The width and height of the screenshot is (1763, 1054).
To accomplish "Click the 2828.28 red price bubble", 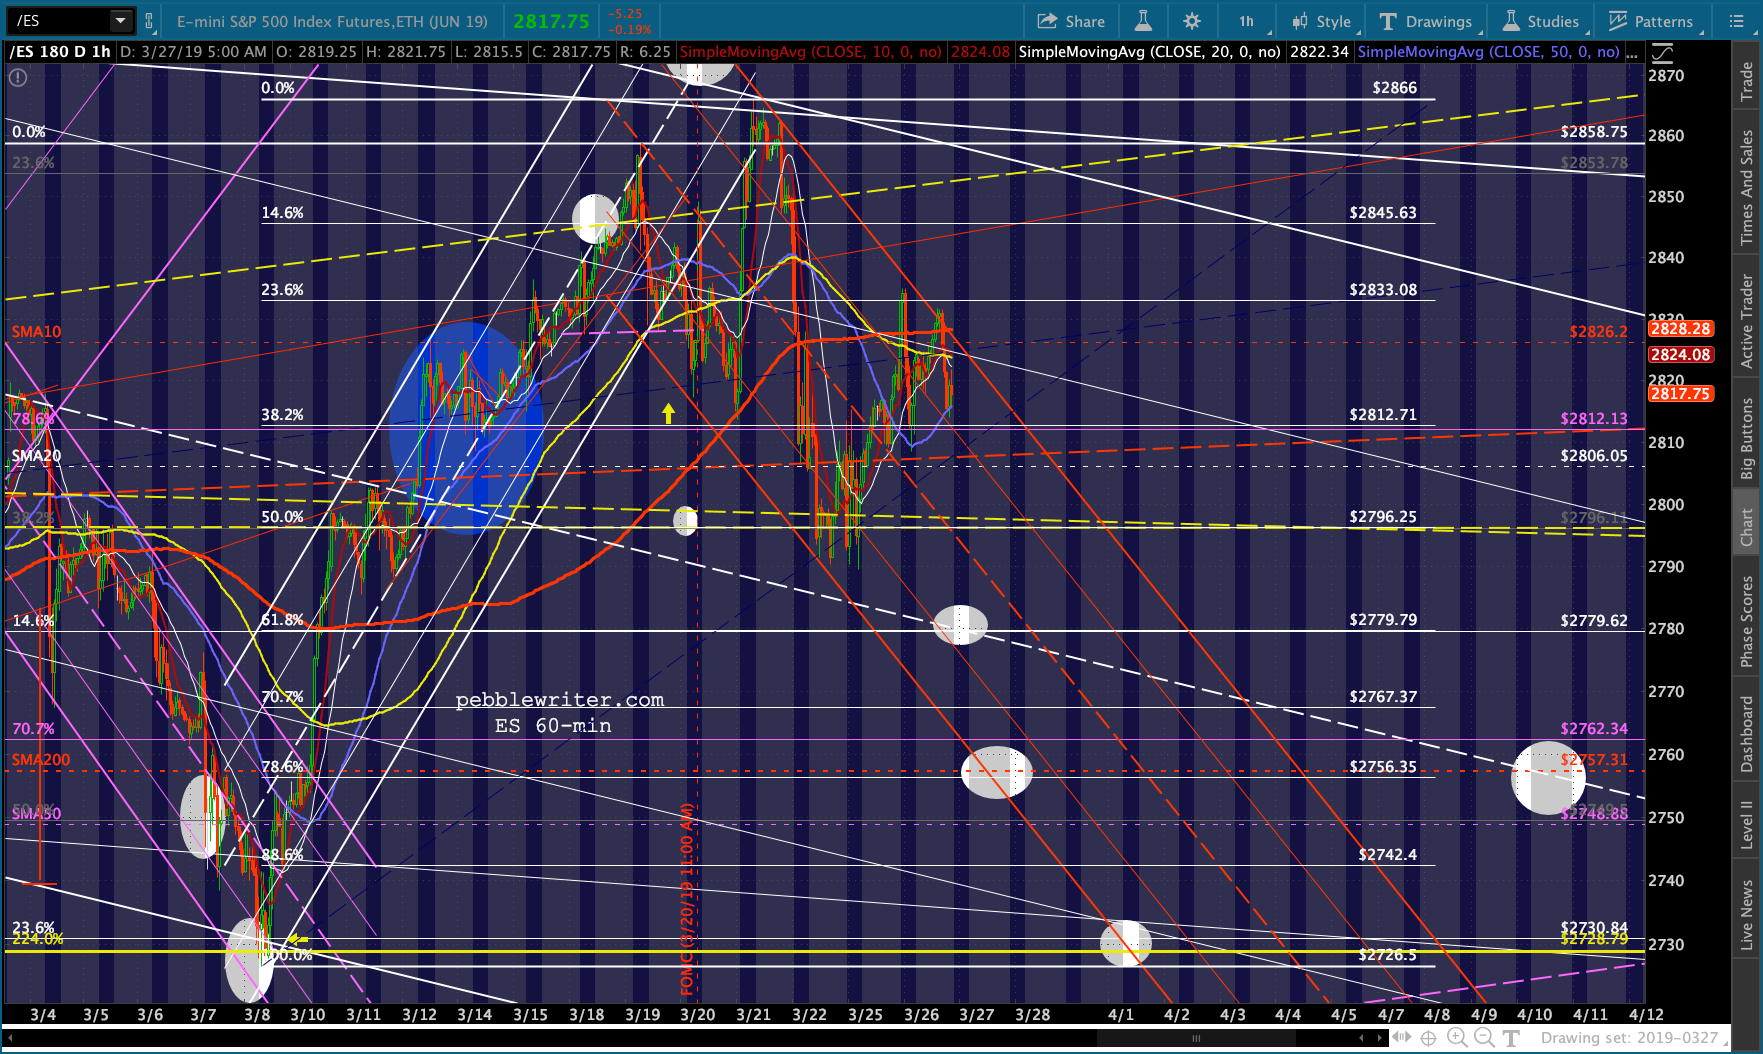I will (x=1680, y=329).
